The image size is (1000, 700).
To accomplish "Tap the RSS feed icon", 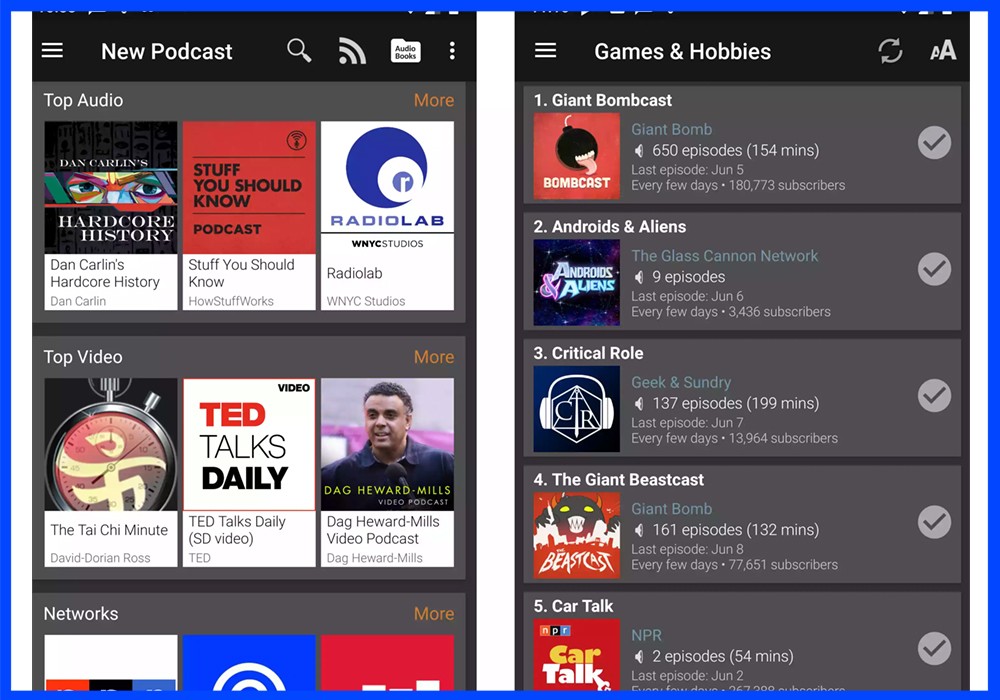I will 352,51.
